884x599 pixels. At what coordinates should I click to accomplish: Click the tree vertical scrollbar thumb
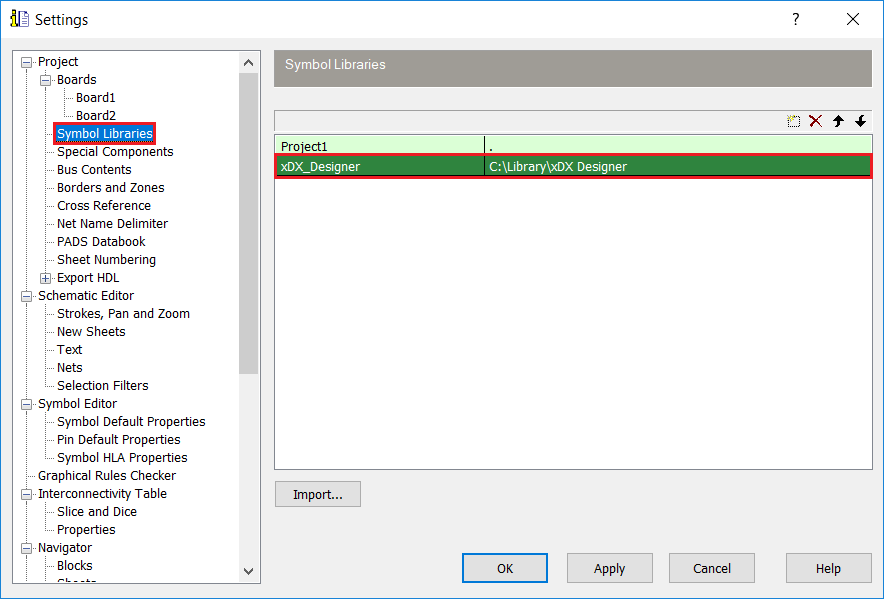coord(249,223)
